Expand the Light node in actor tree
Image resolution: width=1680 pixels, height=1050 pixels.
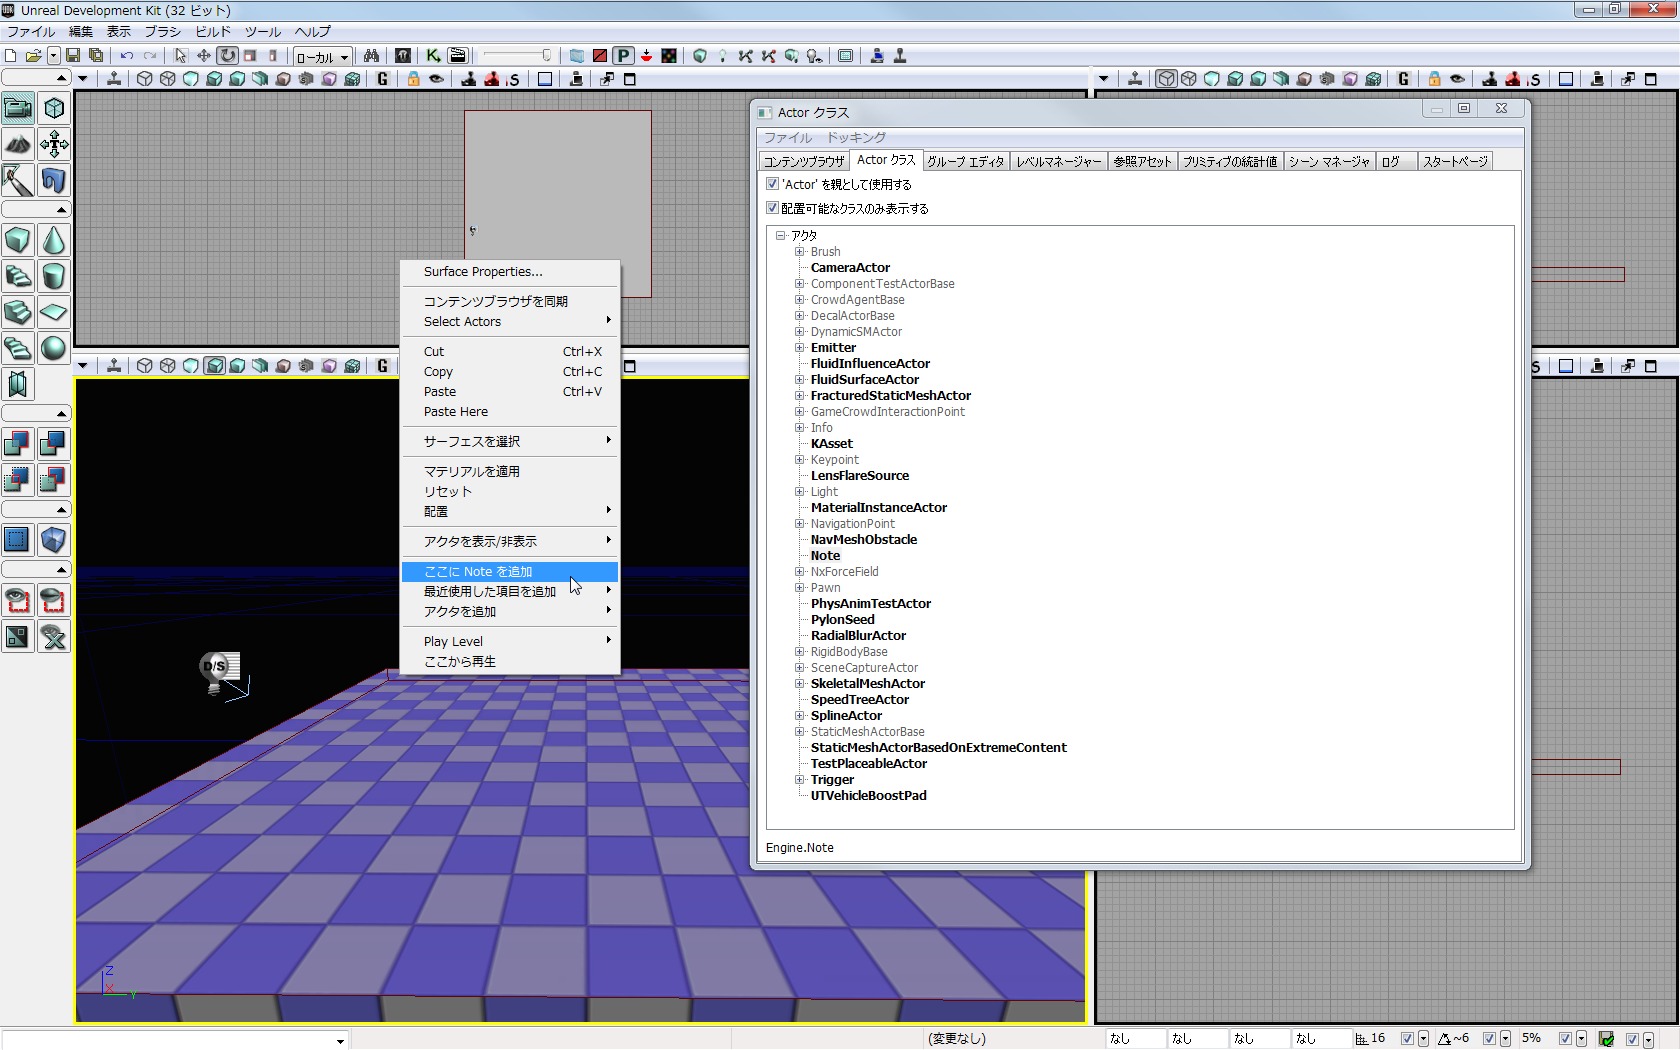(x=800, y=492)
